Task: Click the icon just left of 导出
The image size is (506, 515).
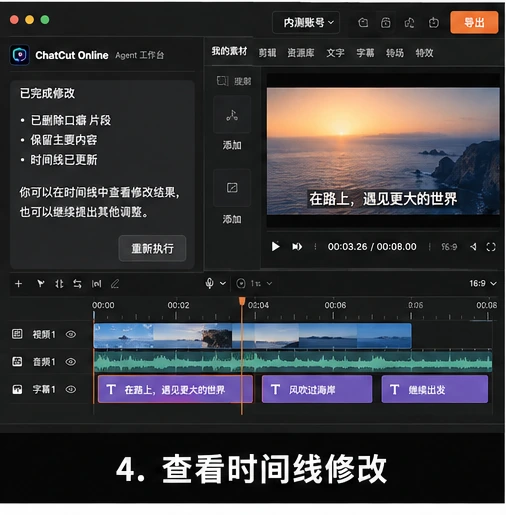Action: (x=433, y=23)
